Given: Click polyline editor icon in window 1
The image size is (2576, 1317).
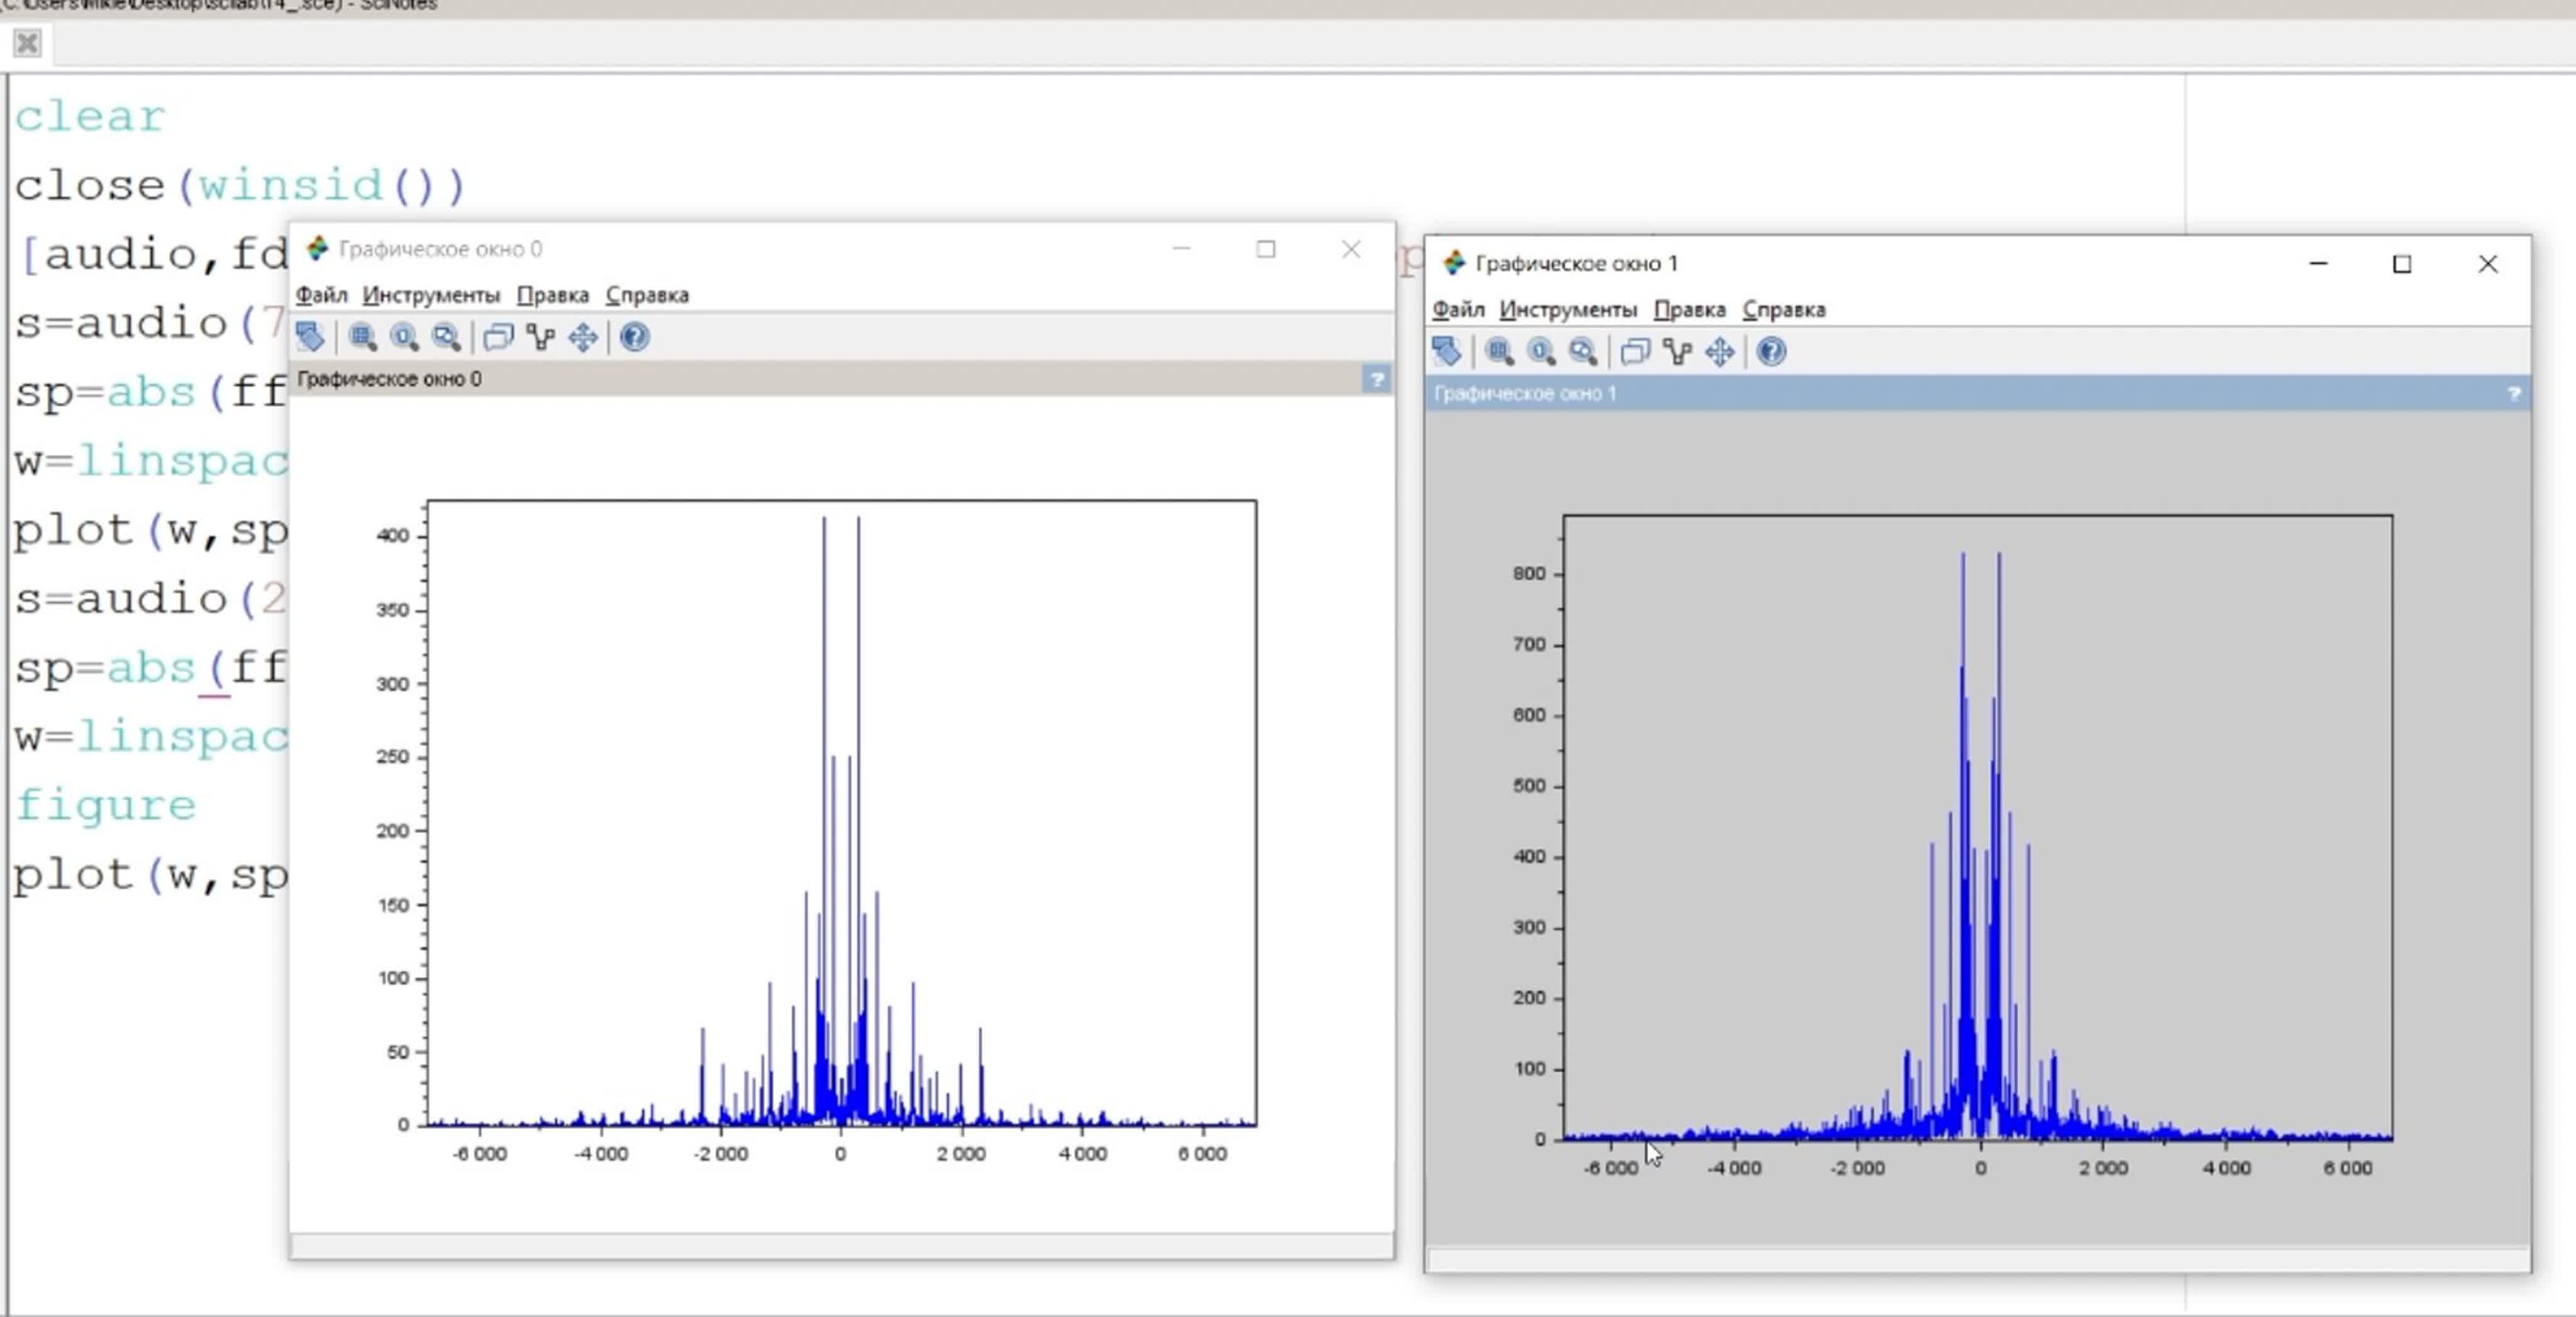Looking at the screenshot, I should point(1677,351).
